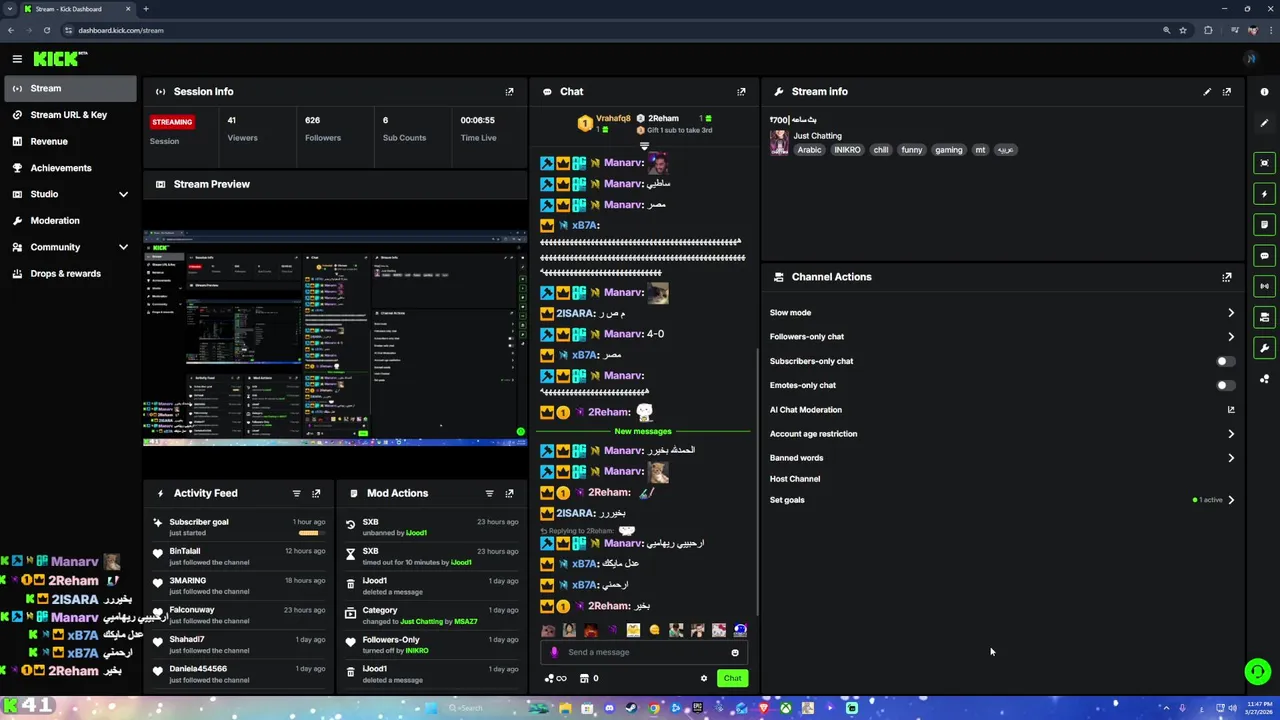
Task: Open Account age restriction settings
Action: (1002, 434)
